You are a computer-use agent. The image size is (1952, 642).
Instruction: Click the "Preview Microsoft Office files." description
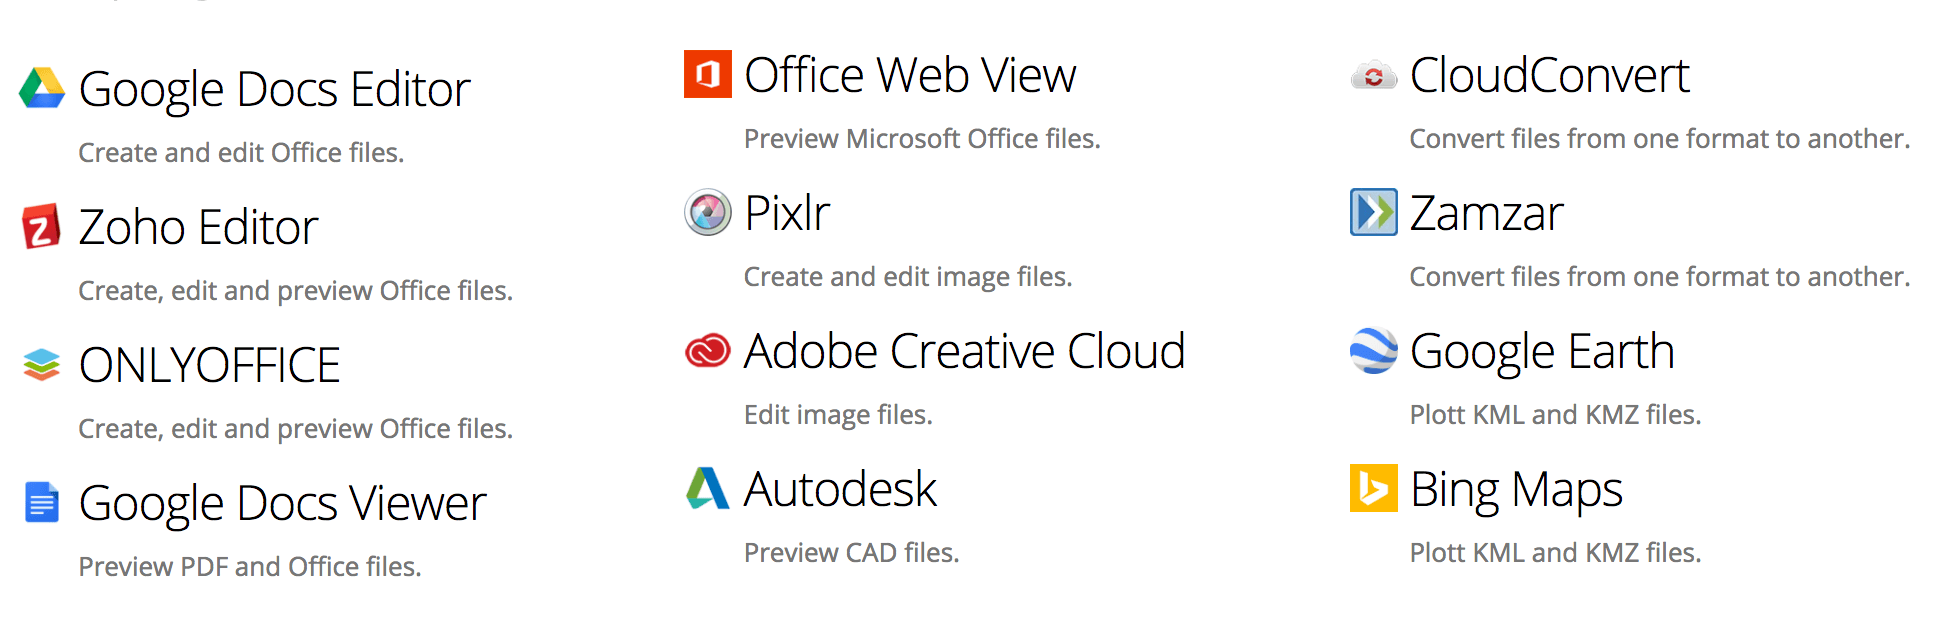click(922, 138)
